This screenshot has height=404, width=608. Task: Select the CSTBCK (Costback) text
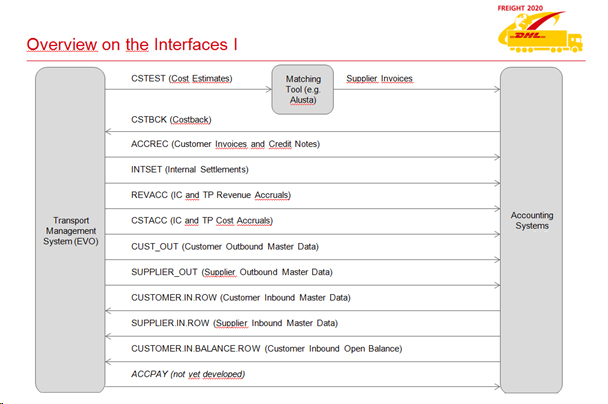coord(171,119)
